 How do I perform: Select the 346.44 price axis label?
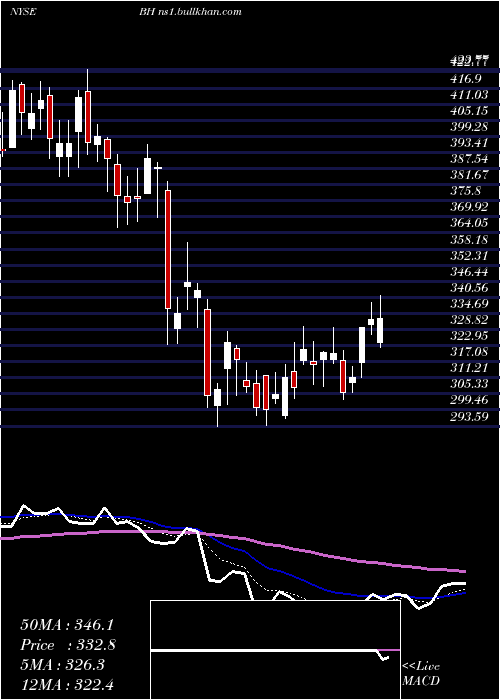click(470, 272)
